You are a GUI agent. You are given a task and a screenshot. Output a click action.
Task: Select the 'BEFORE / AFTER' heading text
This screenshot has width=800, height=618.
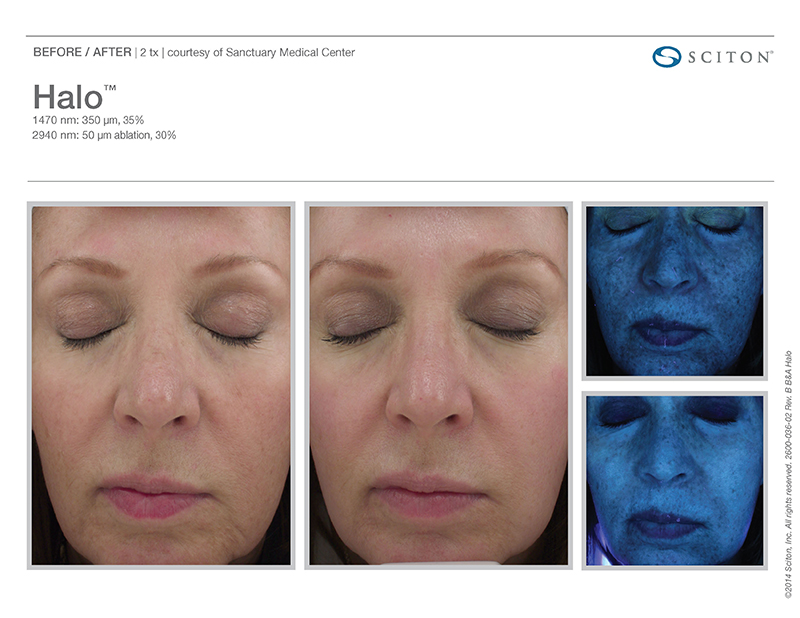pos(82,52)
